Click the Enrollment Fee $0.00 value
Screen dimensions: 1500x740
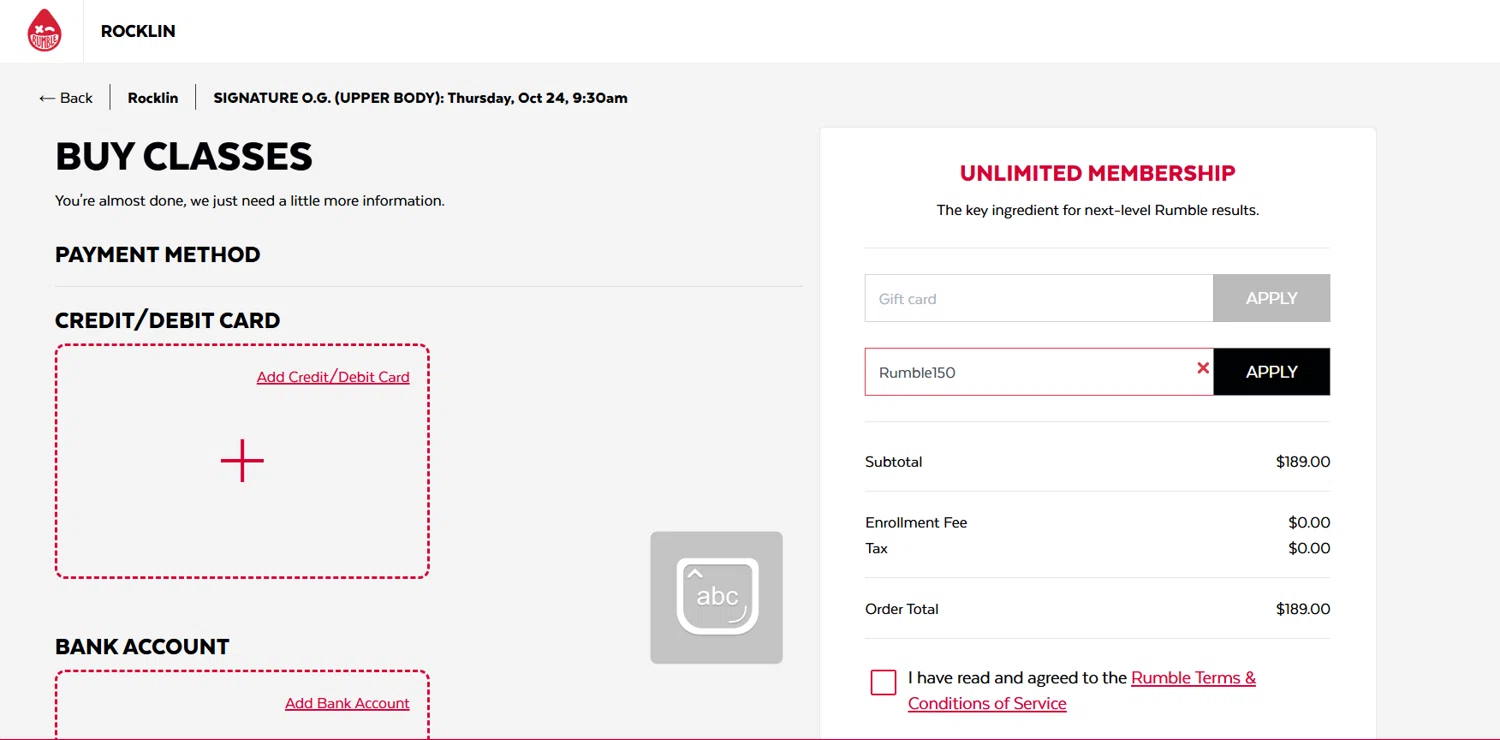click(1309, 522)
